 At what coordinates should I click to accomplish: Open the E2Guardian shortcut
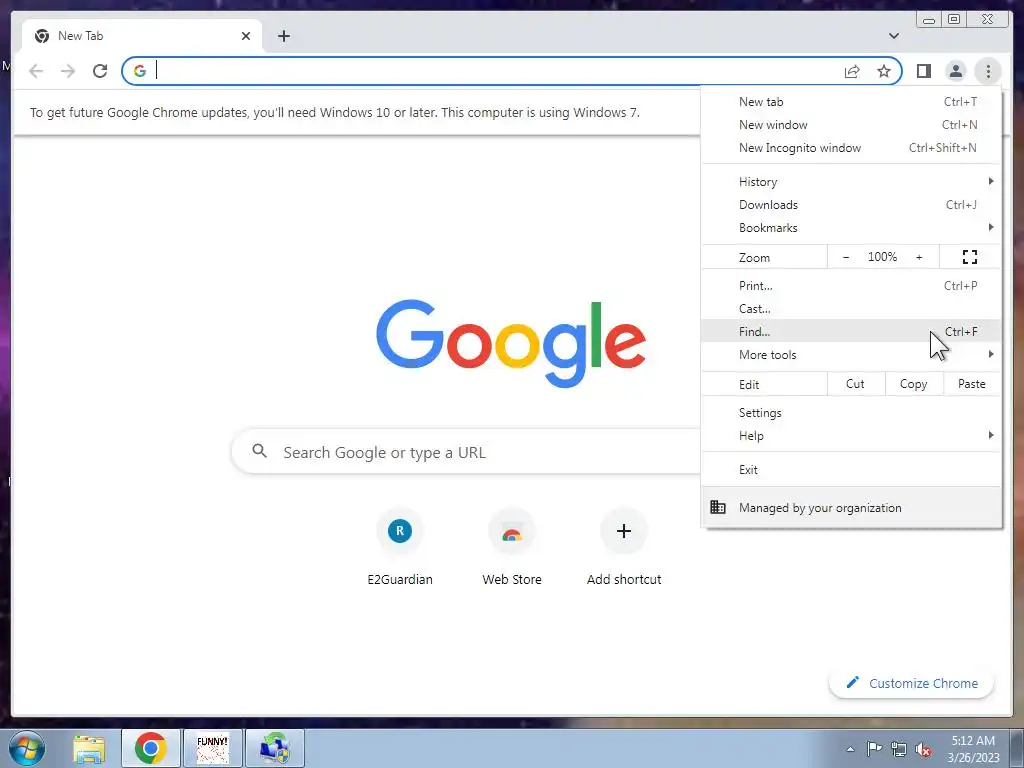click(x=400, y=547)
